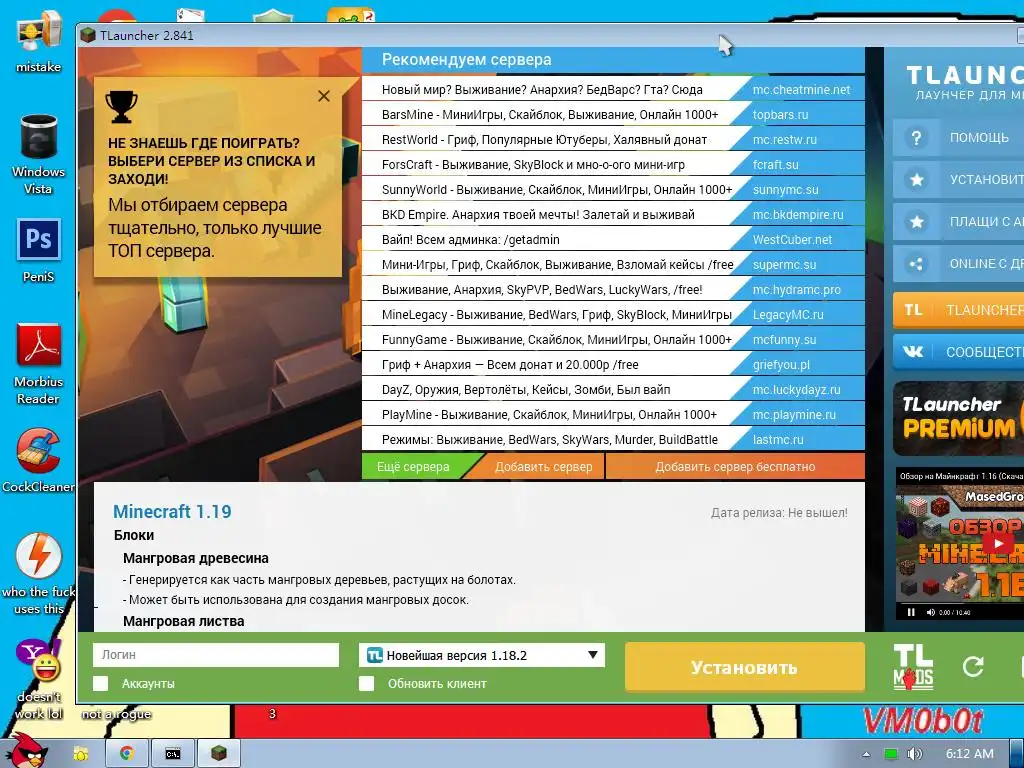Open the TL Mods icon

(913, 667)
